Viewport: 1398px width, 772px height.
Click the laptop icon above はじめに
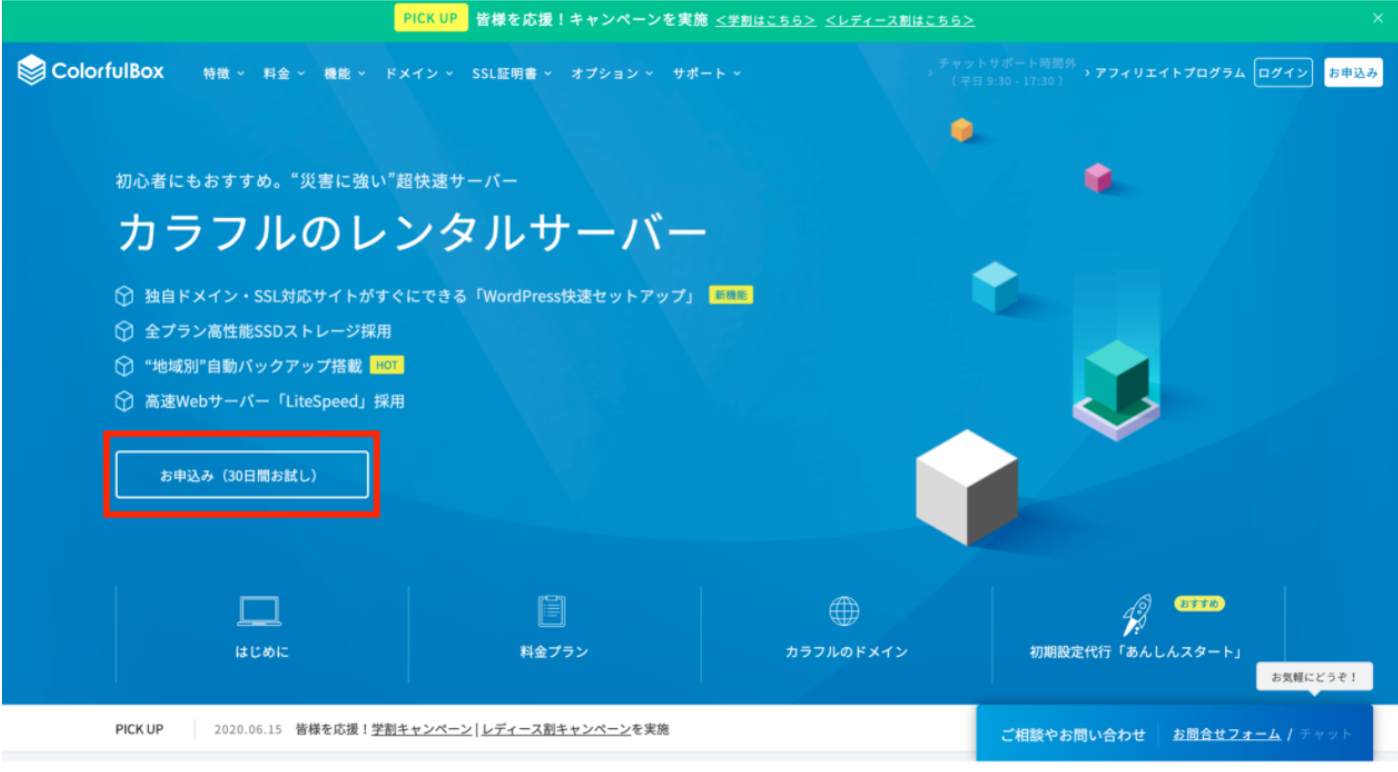click(x=260, y=611)
